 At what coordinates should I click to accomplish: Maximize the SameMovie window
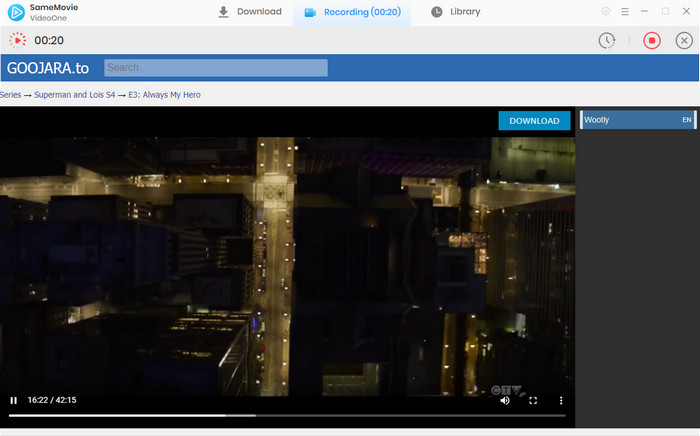coord(665,11)
